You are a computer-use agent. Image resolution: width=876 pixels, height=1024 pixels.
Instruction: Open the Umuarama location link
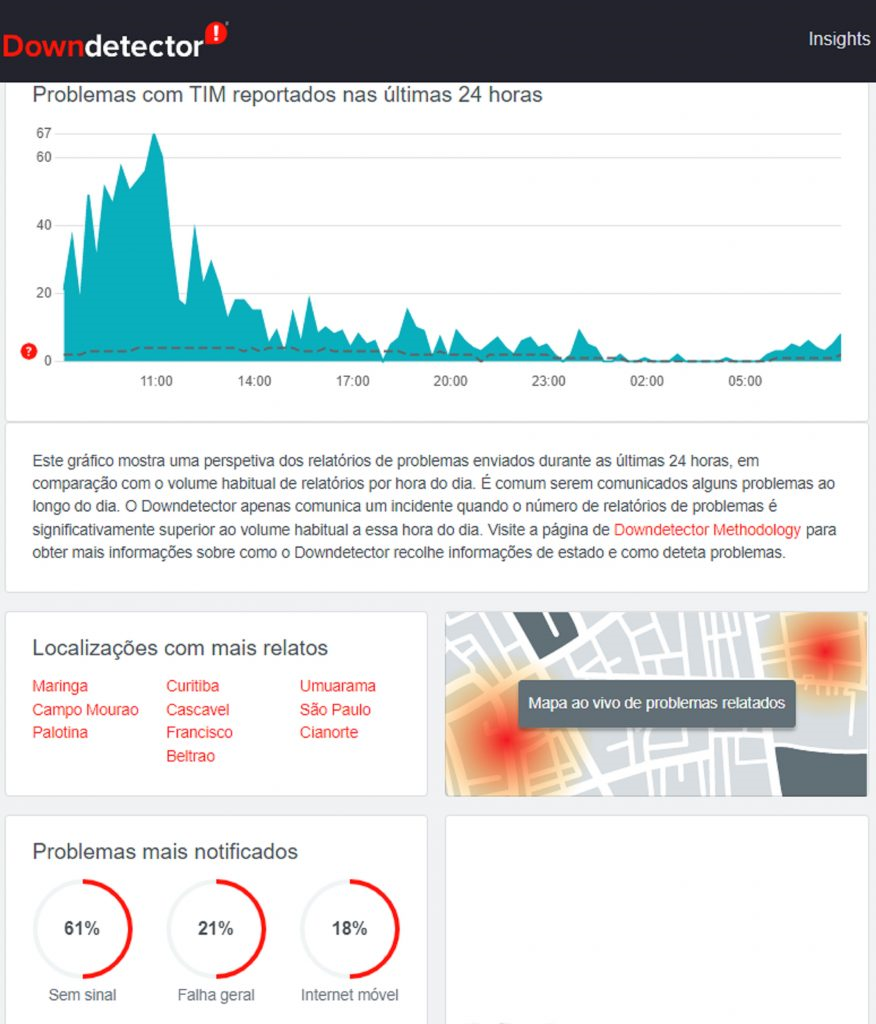338,686
